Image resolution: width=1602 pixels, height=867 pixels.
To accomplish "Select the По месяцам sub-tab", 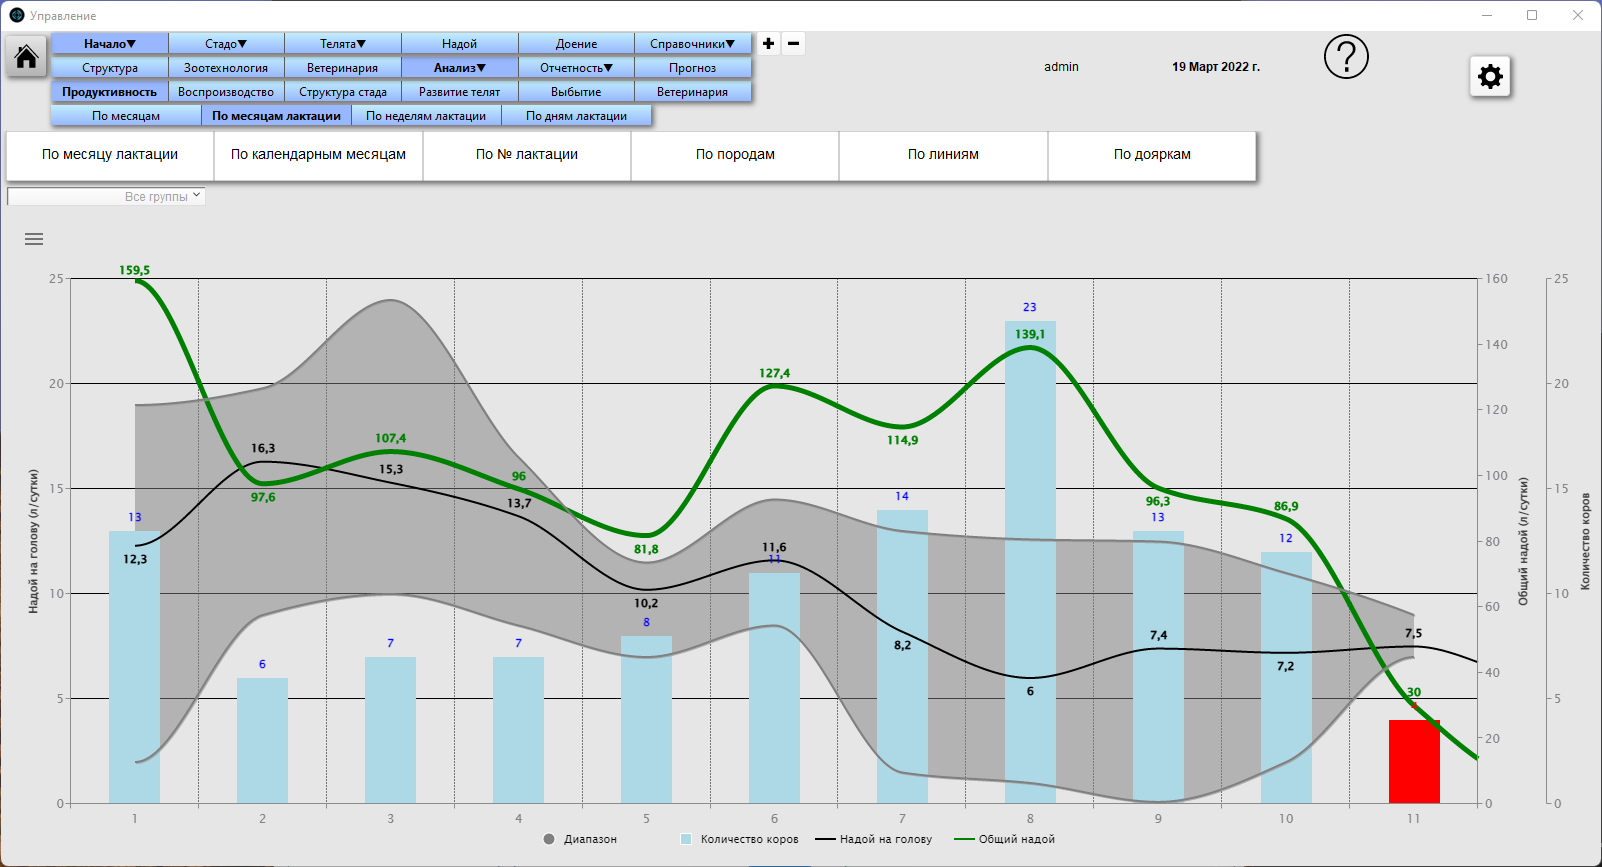I will point(126,116).
